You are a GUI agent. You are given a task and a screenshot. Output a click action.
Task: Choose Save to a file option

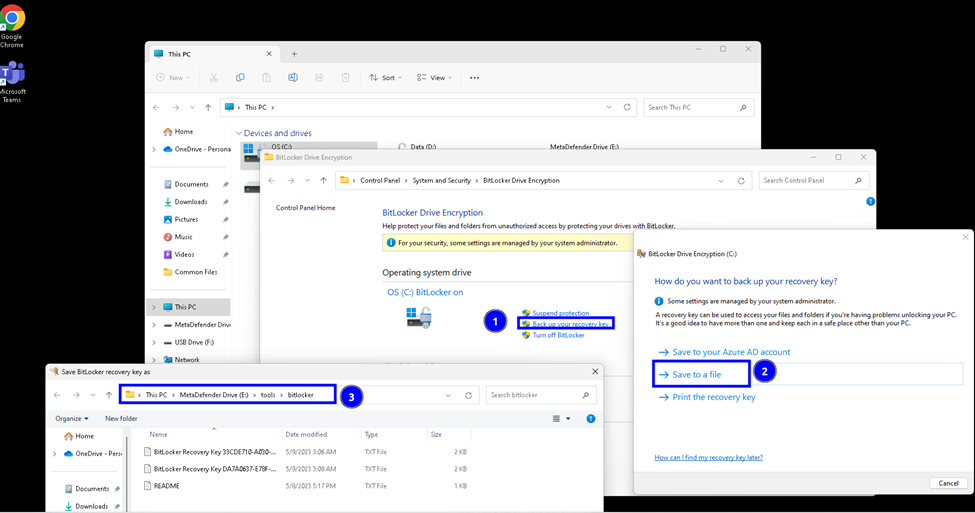click(x=696, y=374)
